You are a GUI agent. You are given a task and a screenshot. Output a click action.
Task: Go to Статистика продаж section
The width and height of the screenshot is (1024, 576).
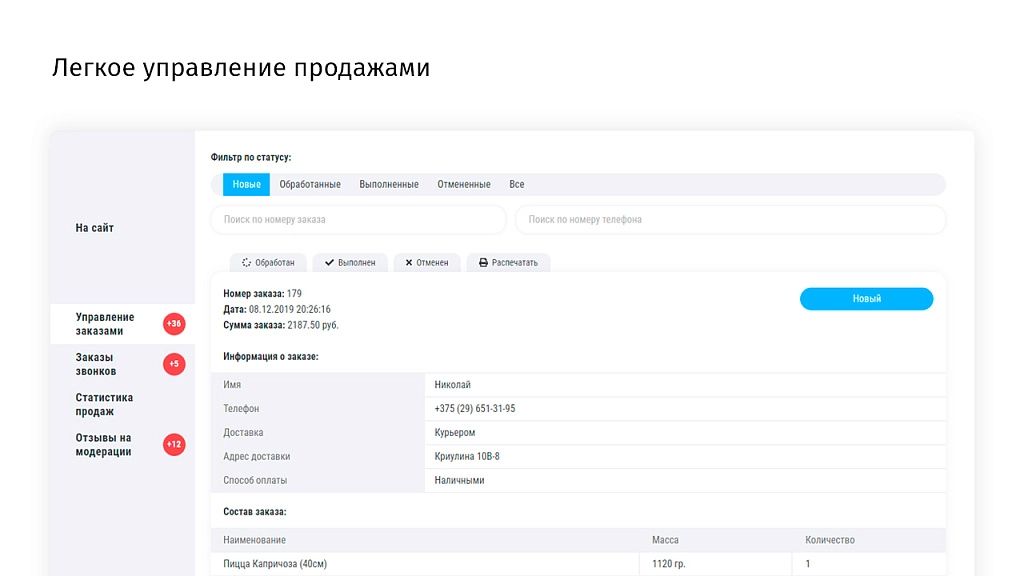(x=104, y=404)
